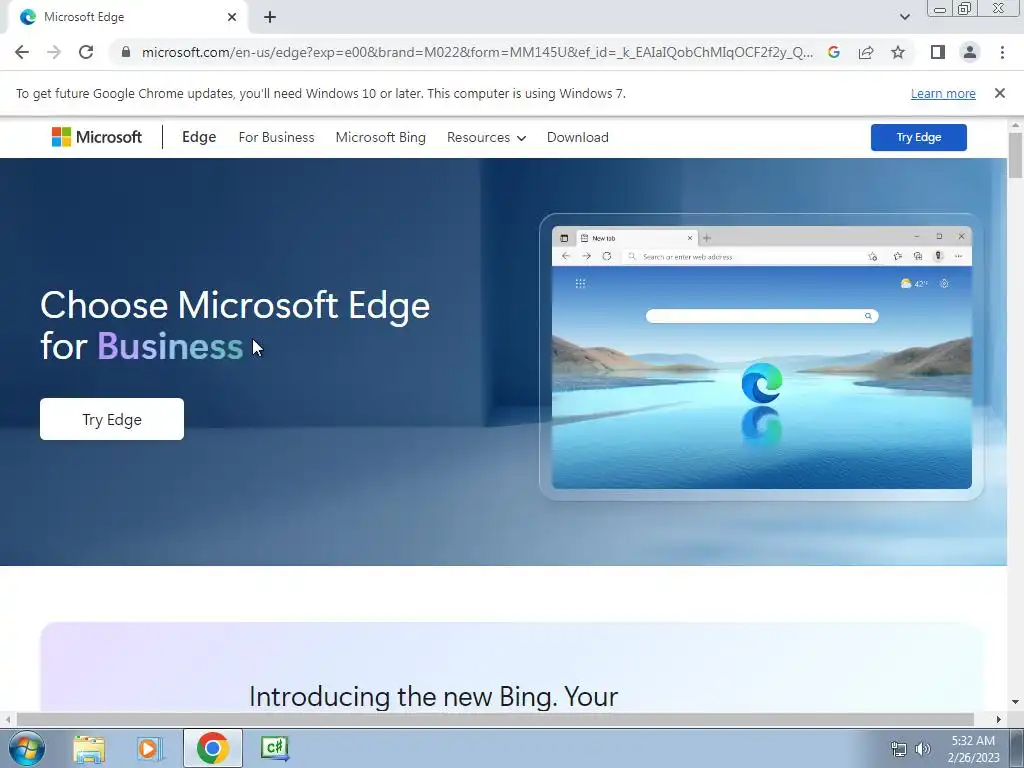The image size is (1024, 768).
Task: Open the Edge nav link
Action: [x=199, y=137]
